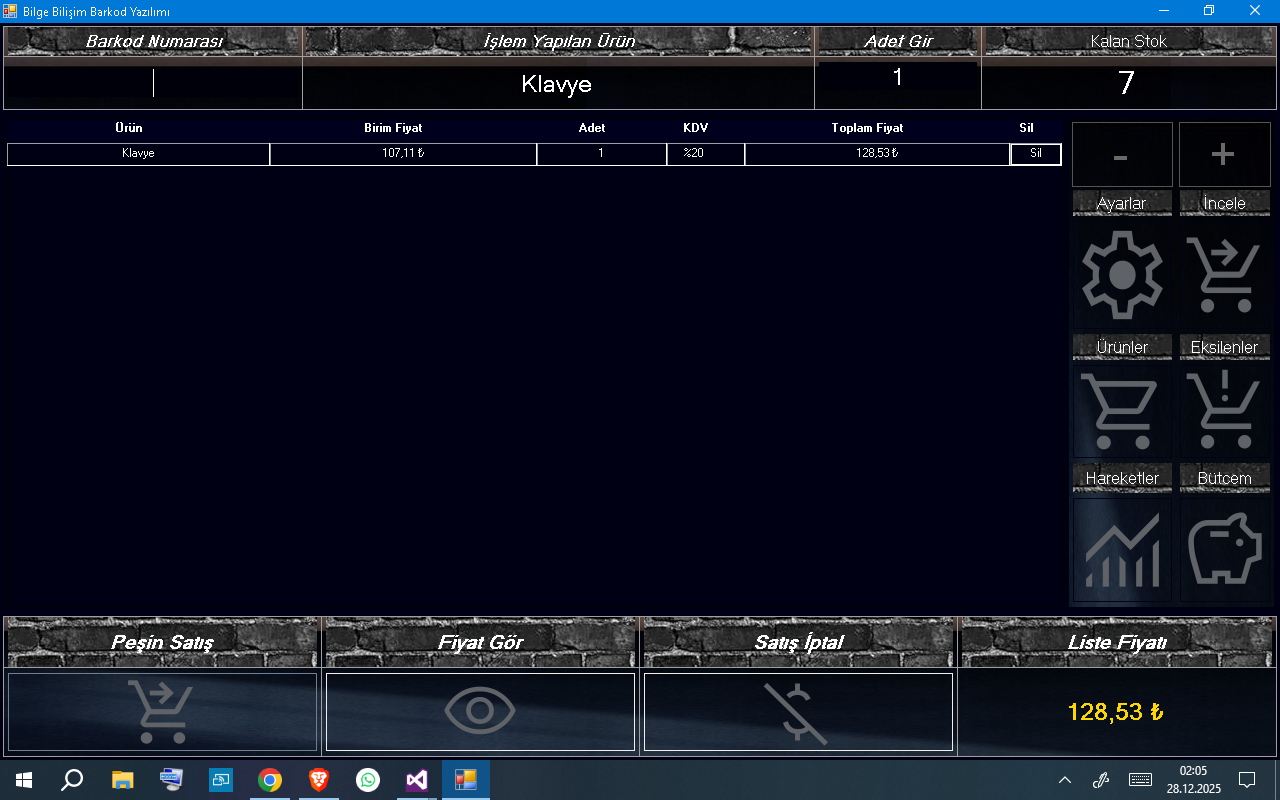Click the Toplam Fiyat column header

(x=867, y=128)
